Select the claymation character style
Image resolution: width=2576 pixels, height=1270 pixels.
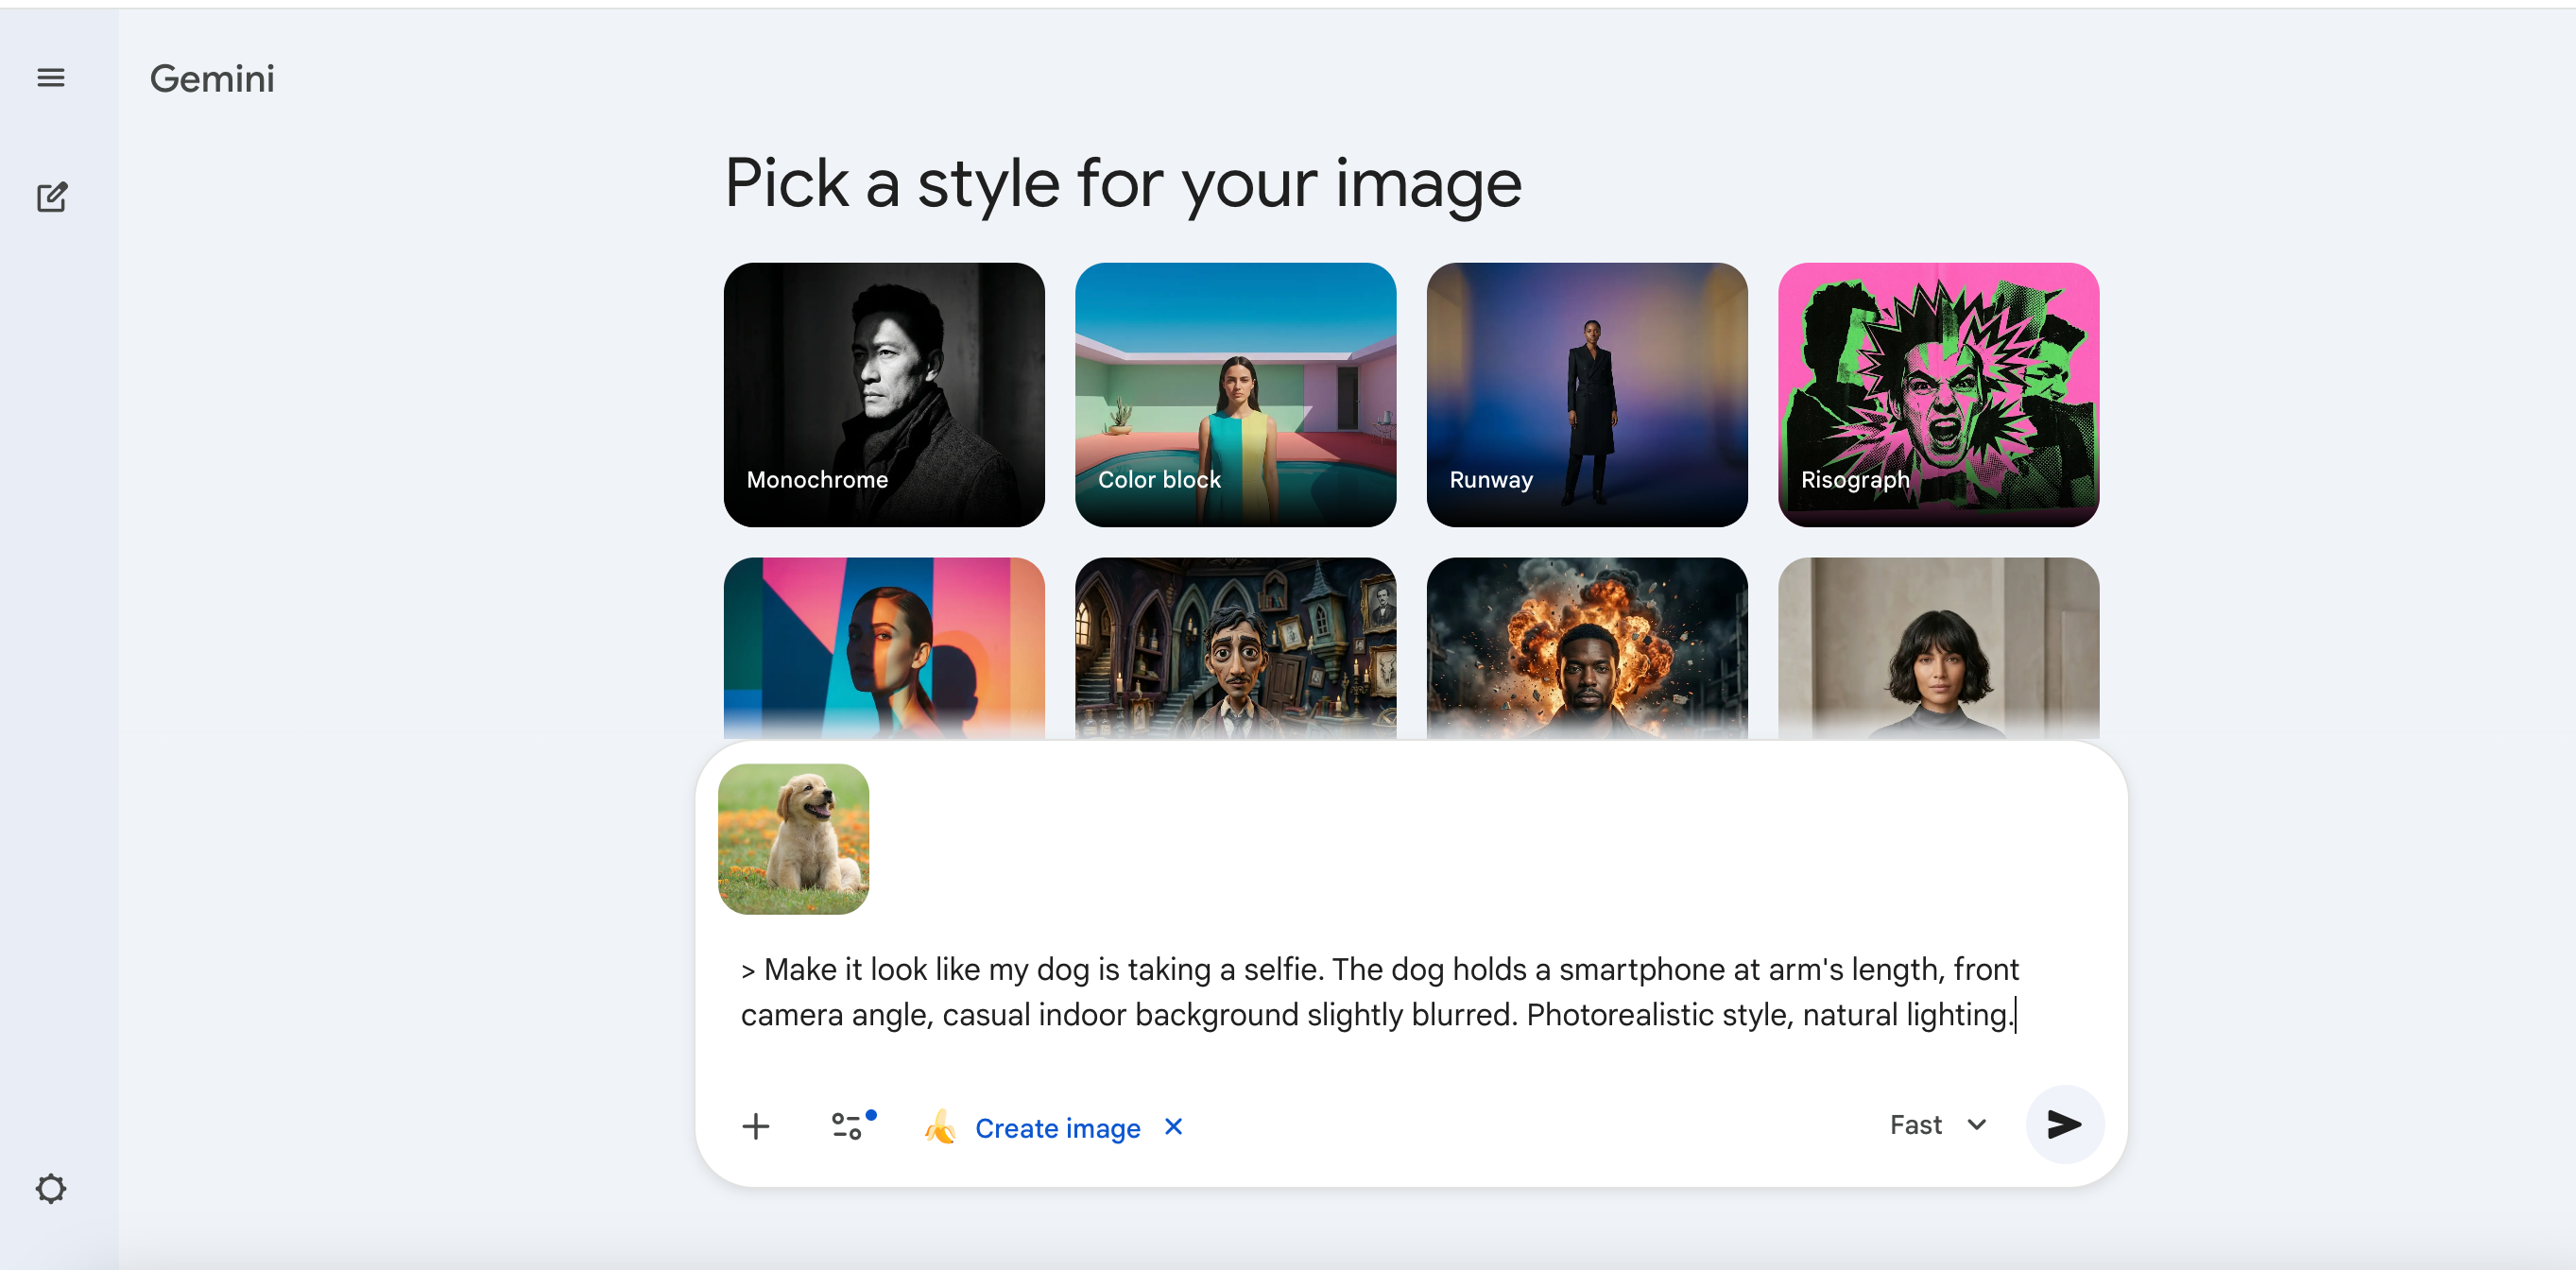pyautogui.click(x=1236, y=648)
